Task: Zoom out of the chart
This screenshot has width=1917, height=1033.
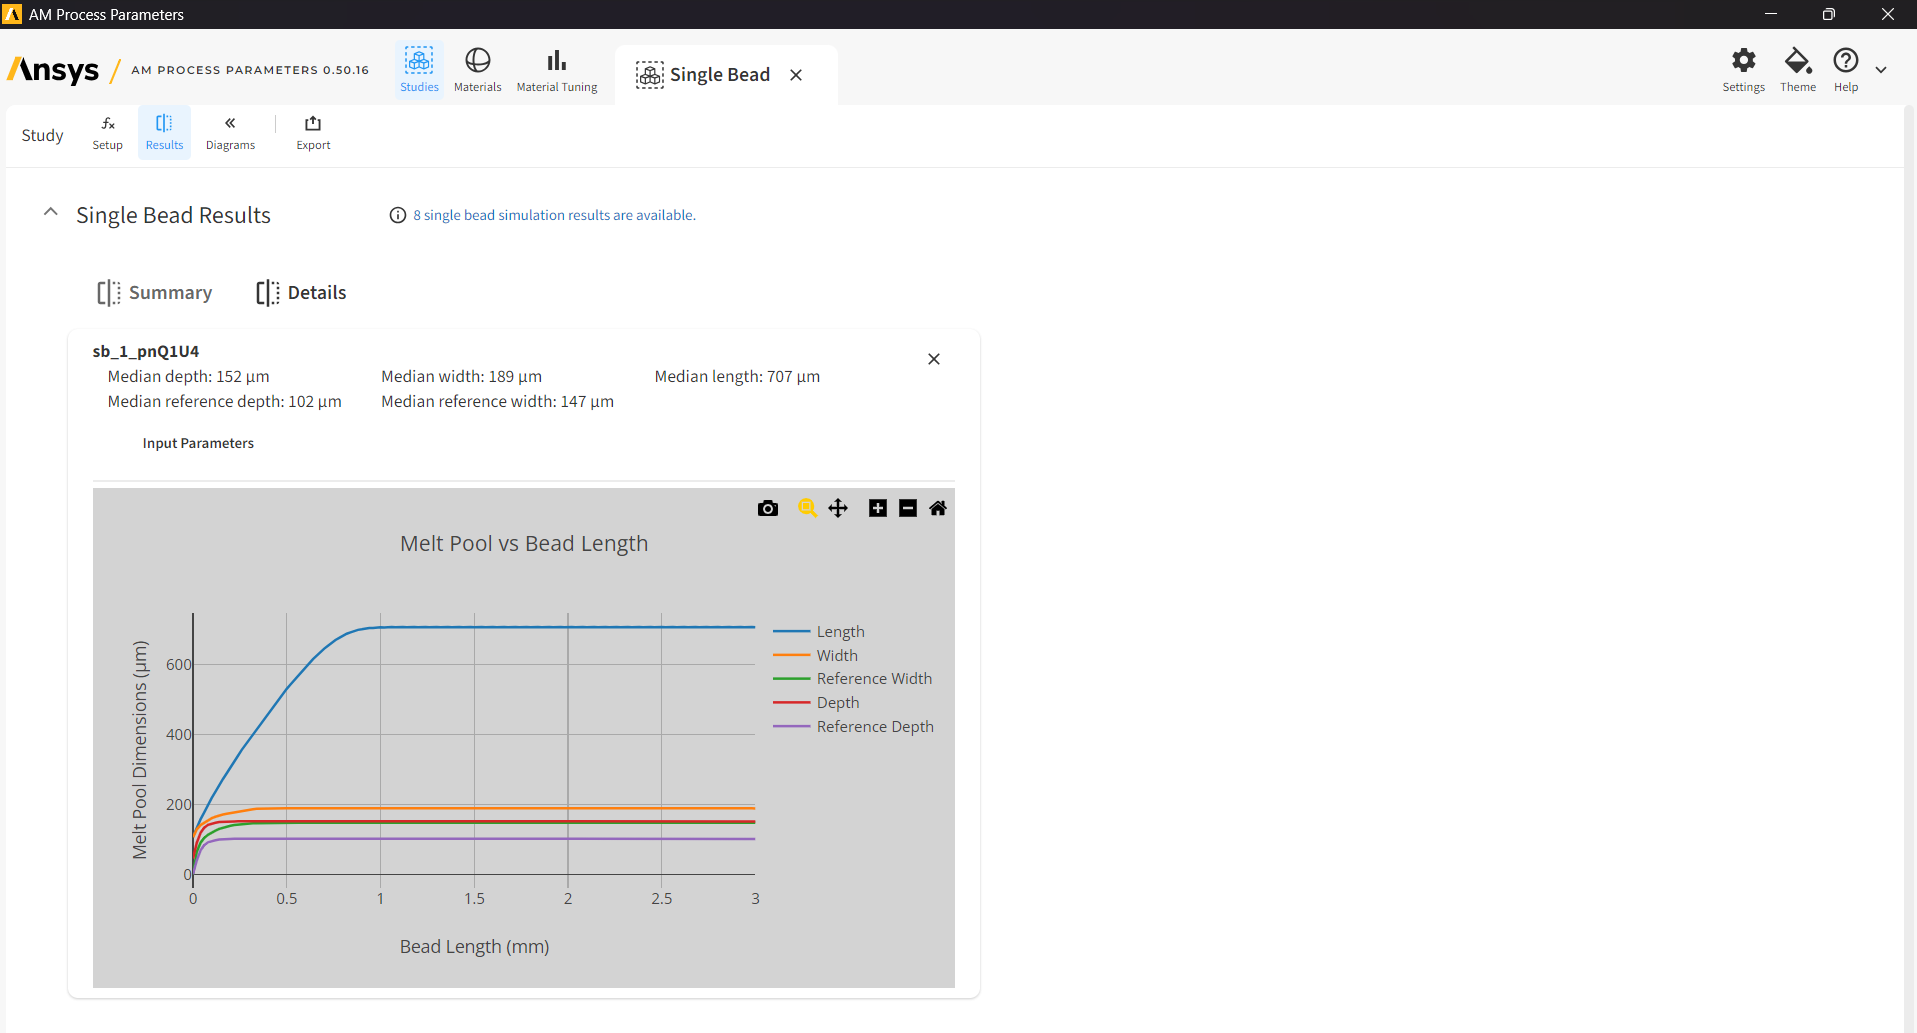Action: (x=908, y=508)
